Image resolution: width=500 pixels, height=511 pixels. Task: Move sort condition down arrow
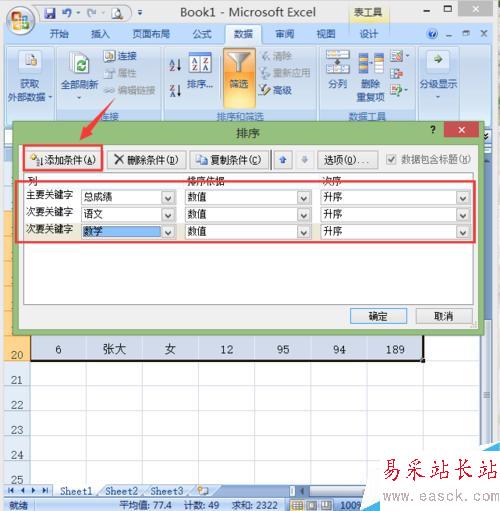[x=304, y=160]
